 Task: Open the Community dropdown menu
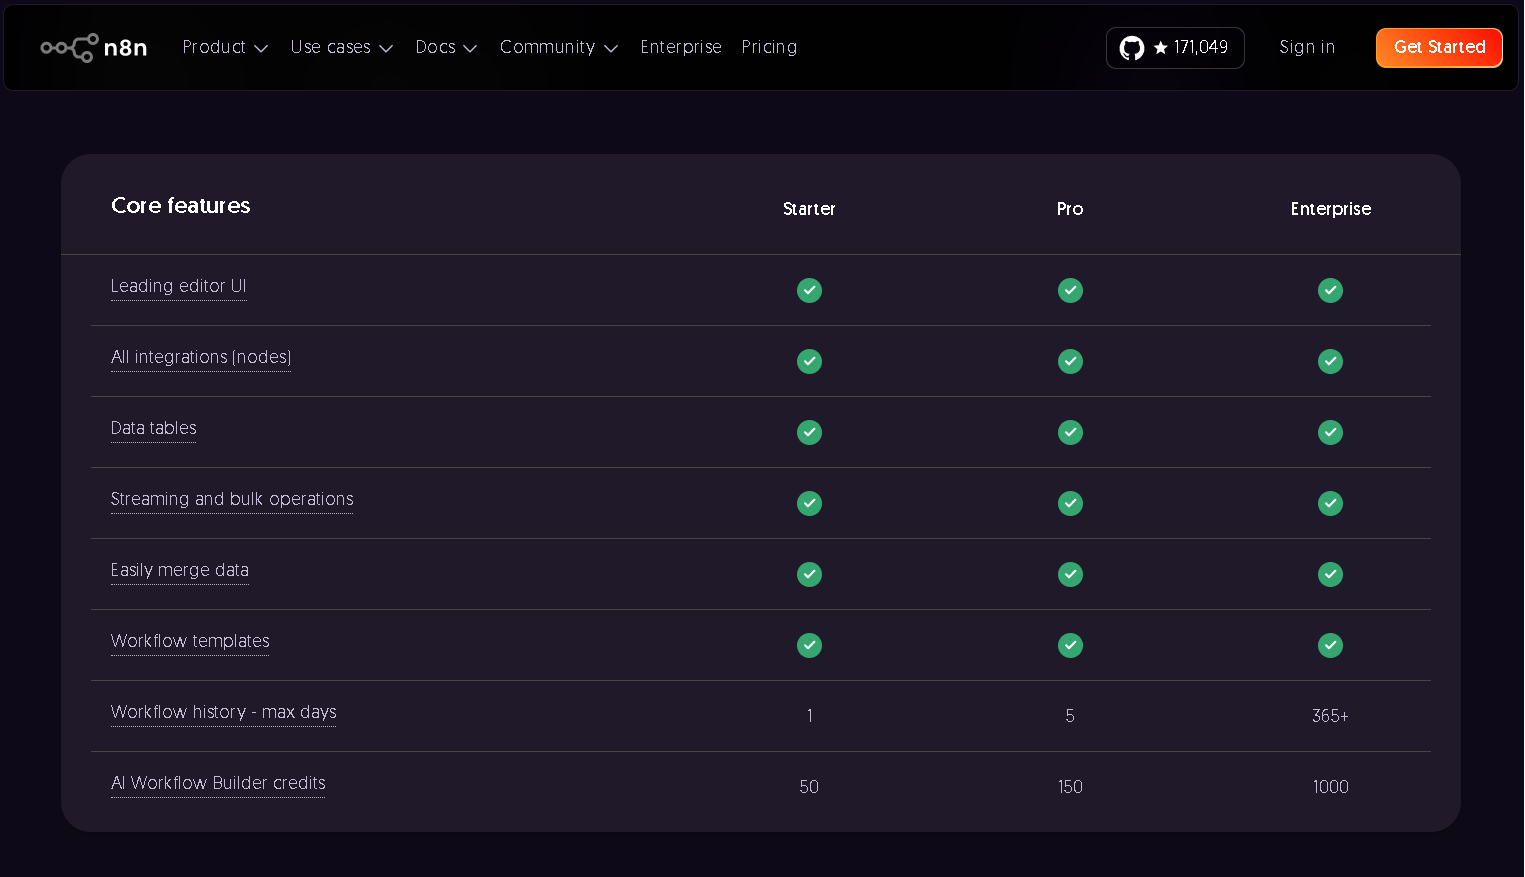tap(559, 47)
